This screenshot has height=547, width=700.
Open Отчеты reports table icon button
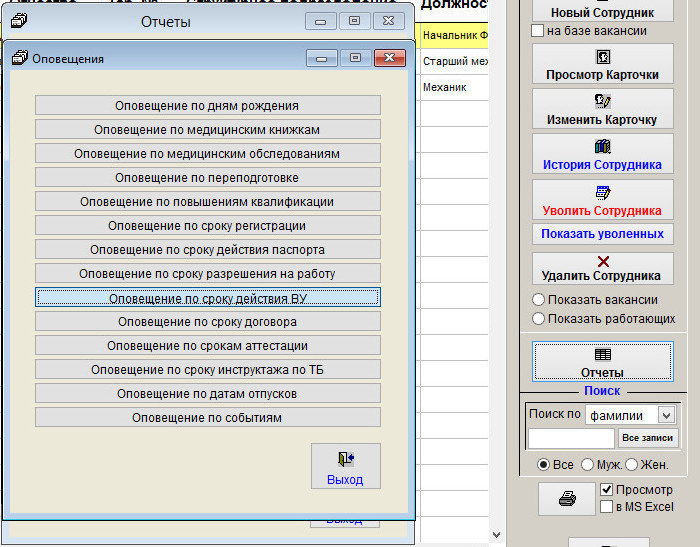[x=602, y=362]
